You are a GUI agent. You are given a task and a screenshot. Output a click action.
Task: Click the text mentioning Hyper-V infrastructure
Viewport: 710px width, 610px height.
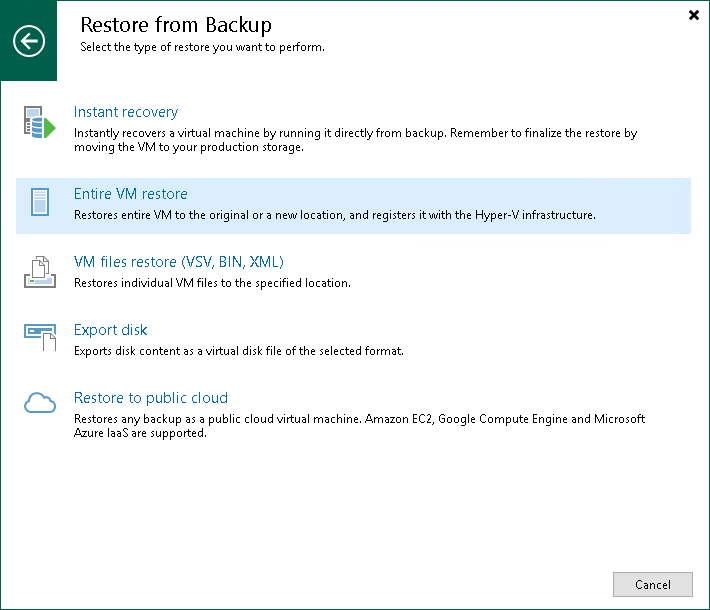tap(335, 215)
